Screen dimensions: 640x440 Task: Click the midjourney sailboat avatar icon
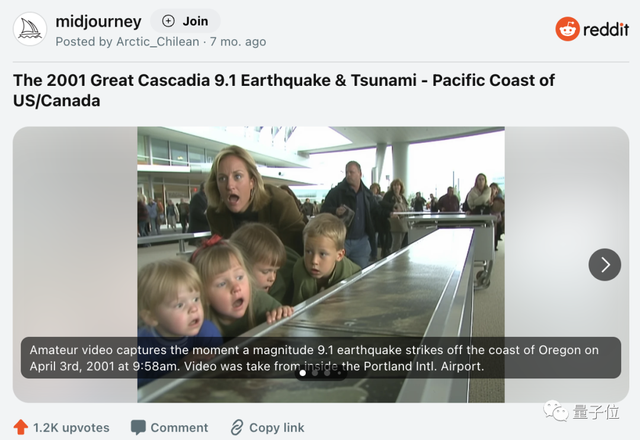point(30,30)
